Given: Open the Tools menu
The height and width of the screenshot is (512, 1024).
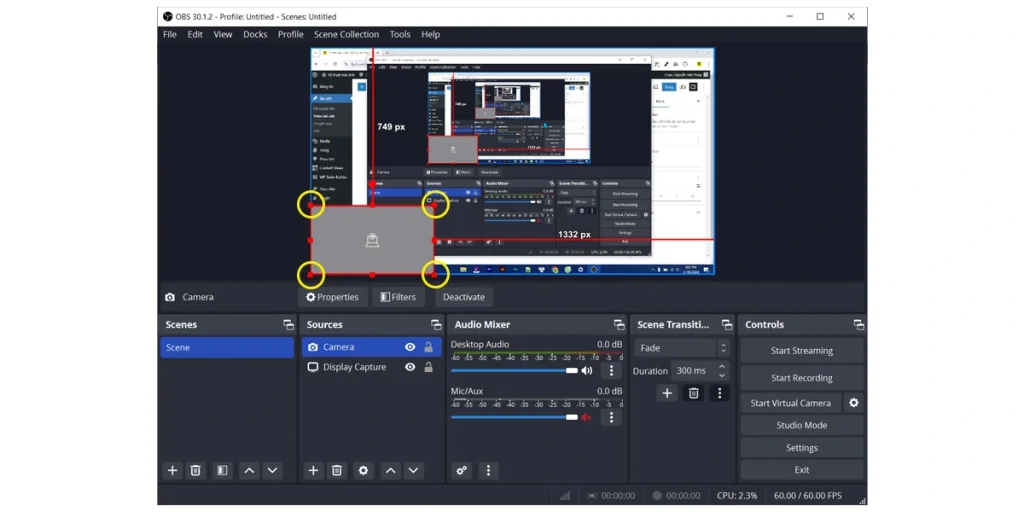Looking at the screenshot, I should pyautogui.click(x=400, y=35).
